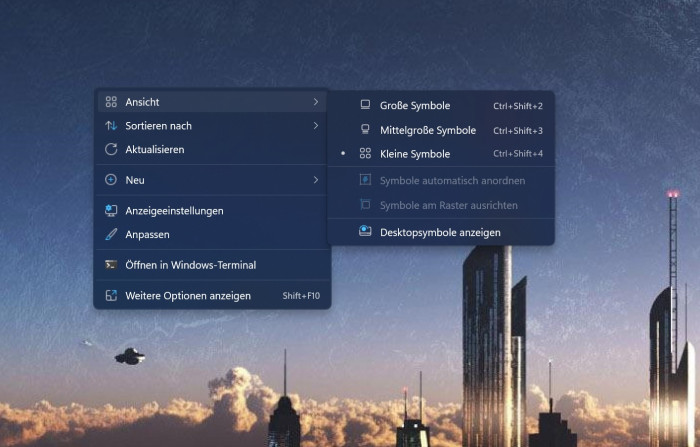
Task: Toggle Symbole automatisch anordnen
Action: [441, 180]
